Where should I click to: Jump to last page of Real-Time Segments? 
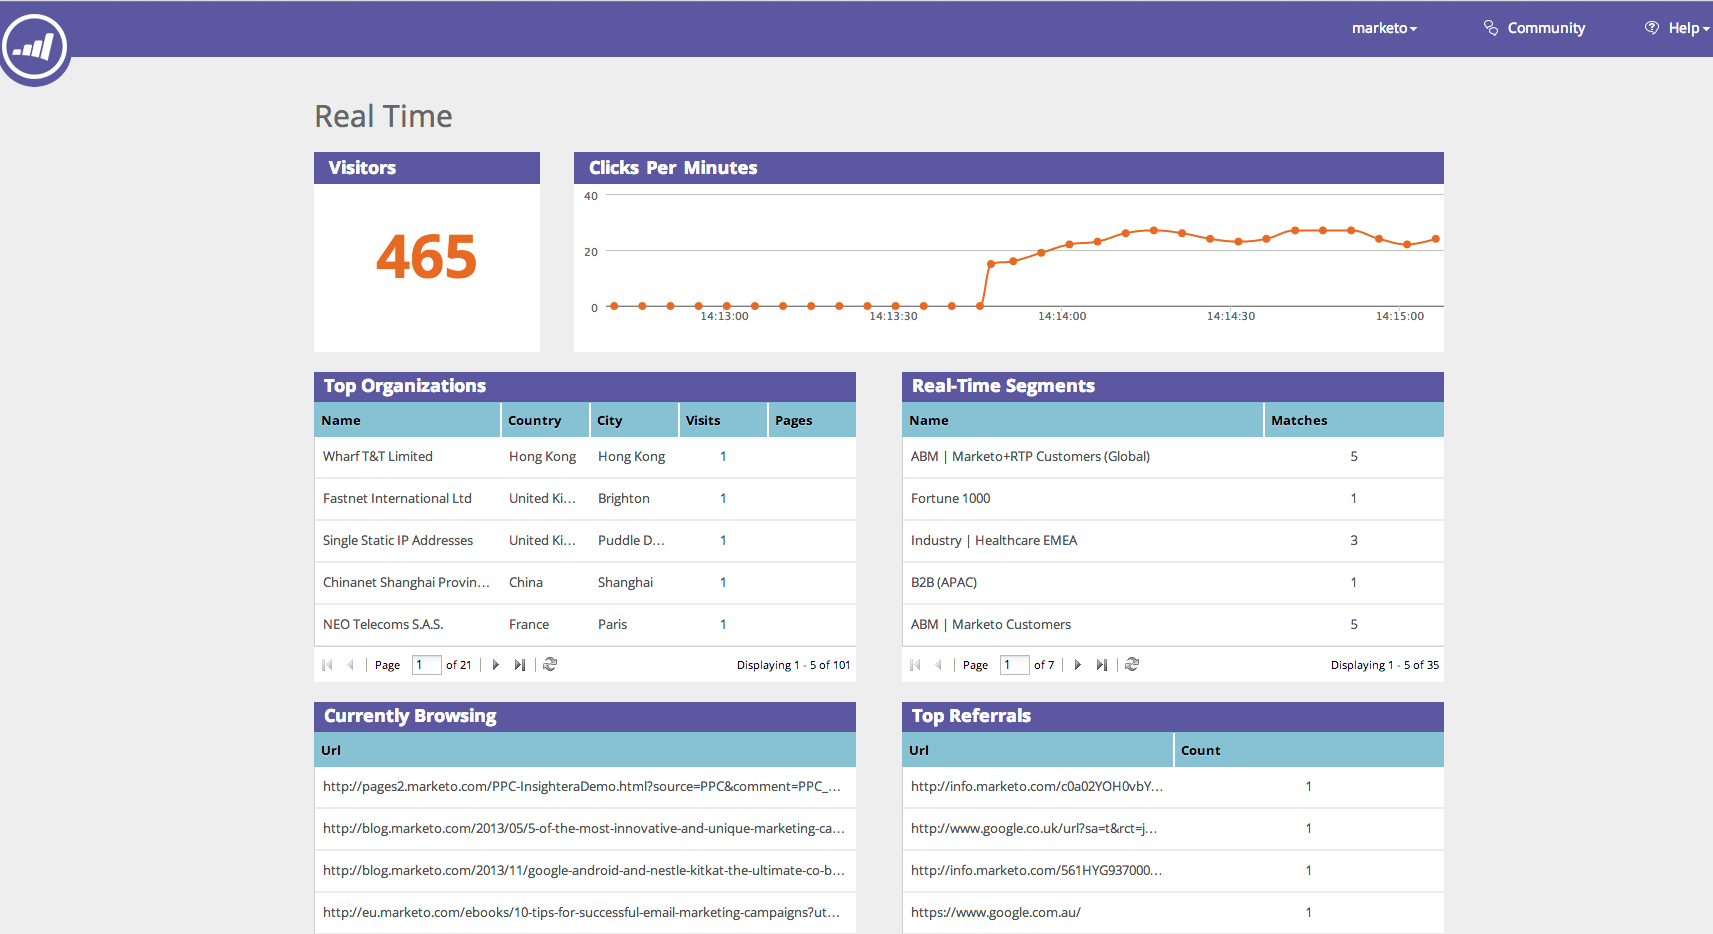tap(1102, 665)
